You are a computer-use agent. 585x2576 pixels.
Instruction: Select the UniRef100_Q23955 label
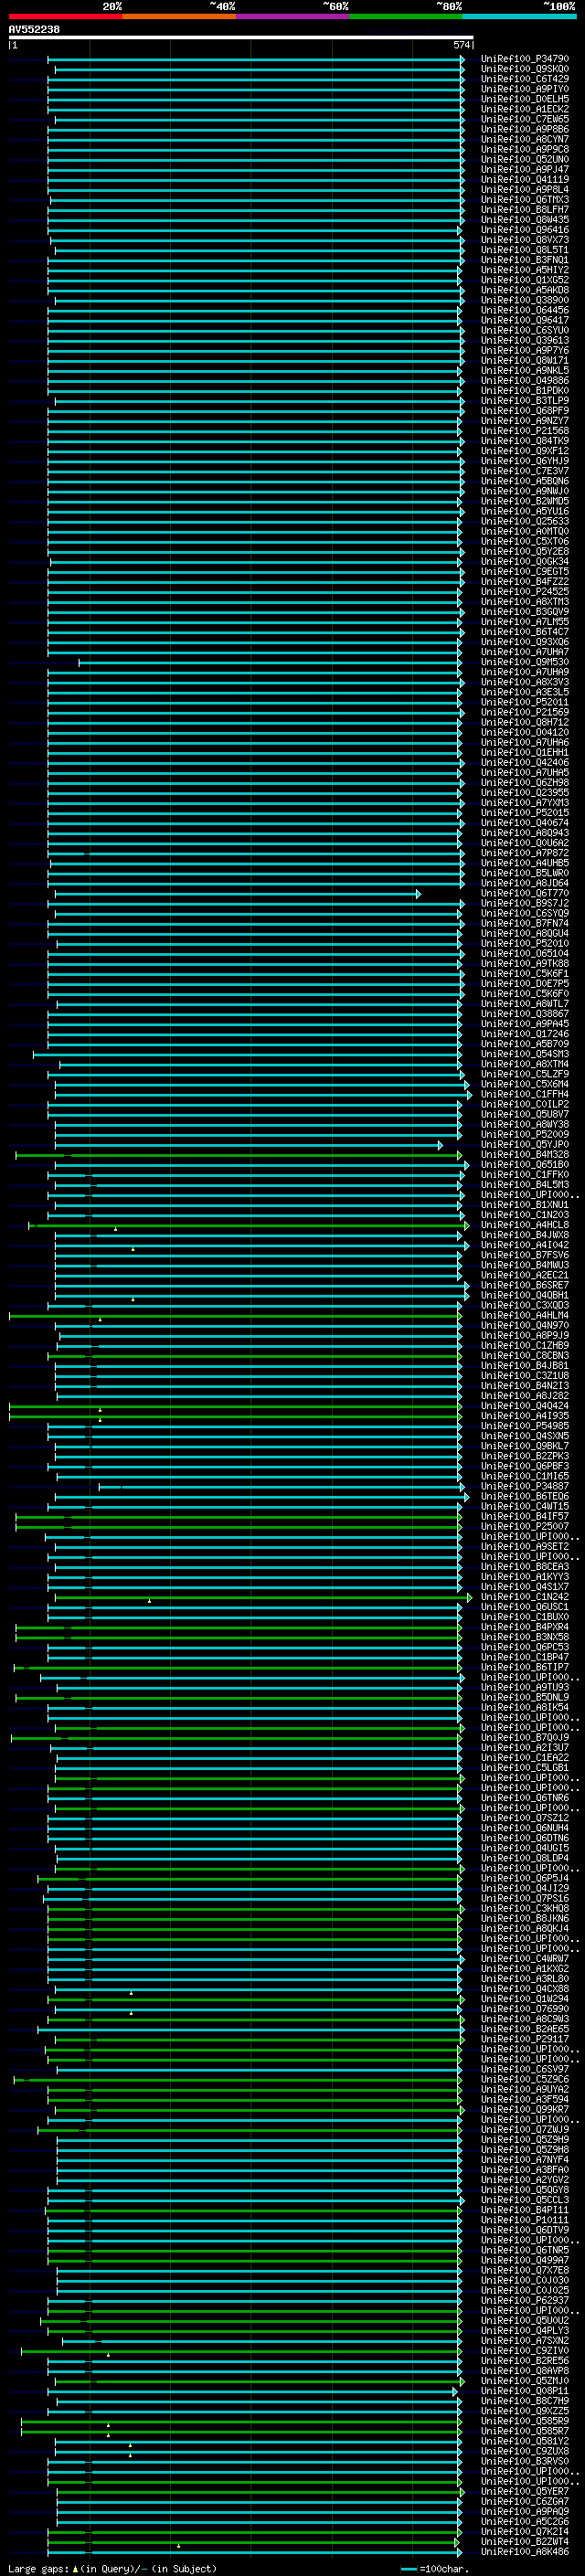[524, 793]
